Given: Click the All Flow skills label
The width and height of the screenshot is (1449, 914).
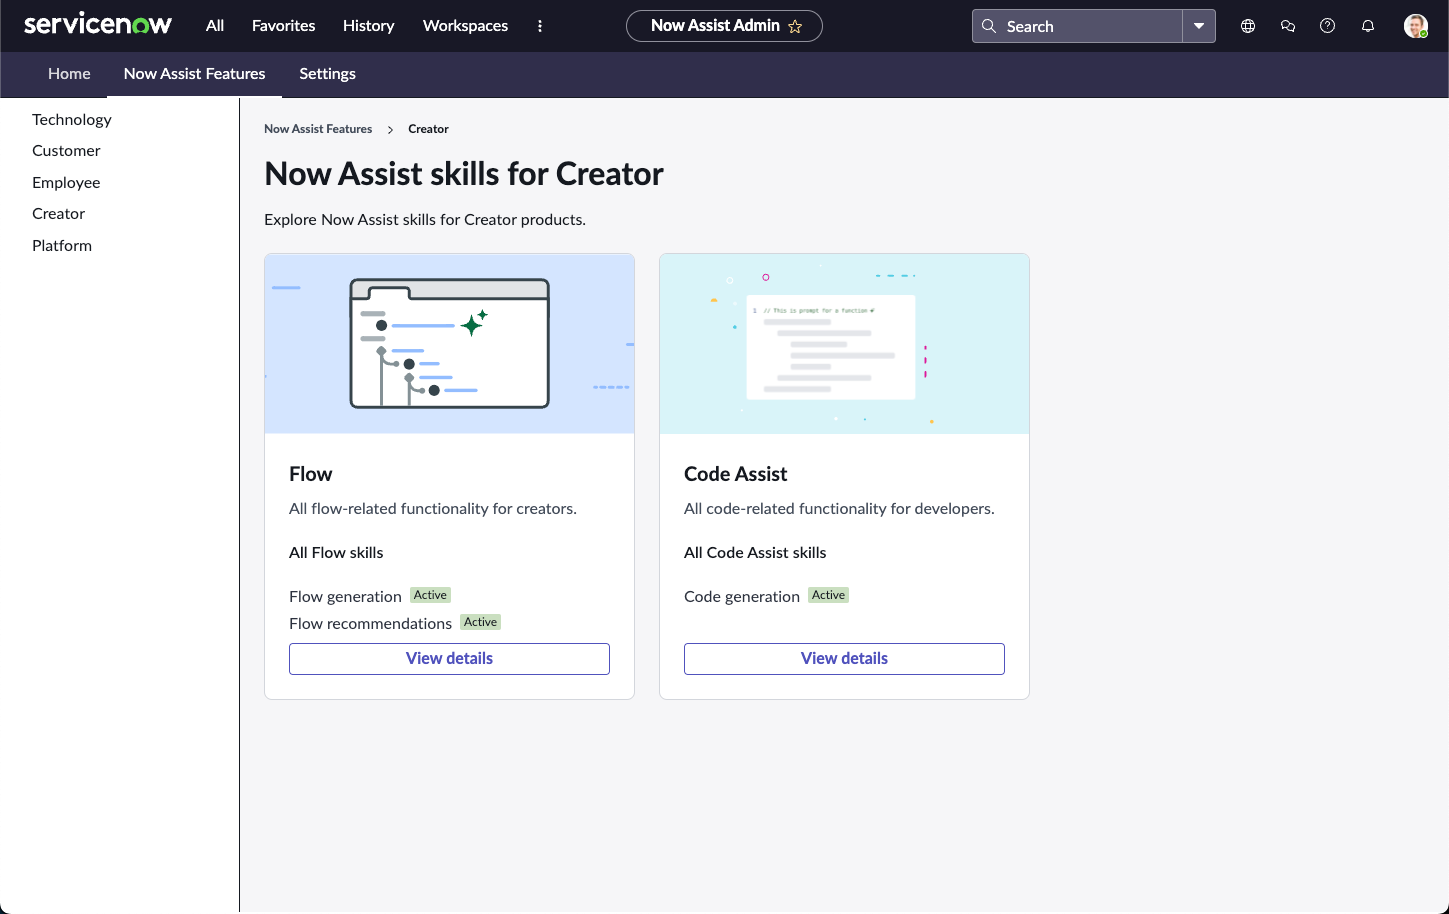Looking at the screenshot, I should click(x=336, y=553).
